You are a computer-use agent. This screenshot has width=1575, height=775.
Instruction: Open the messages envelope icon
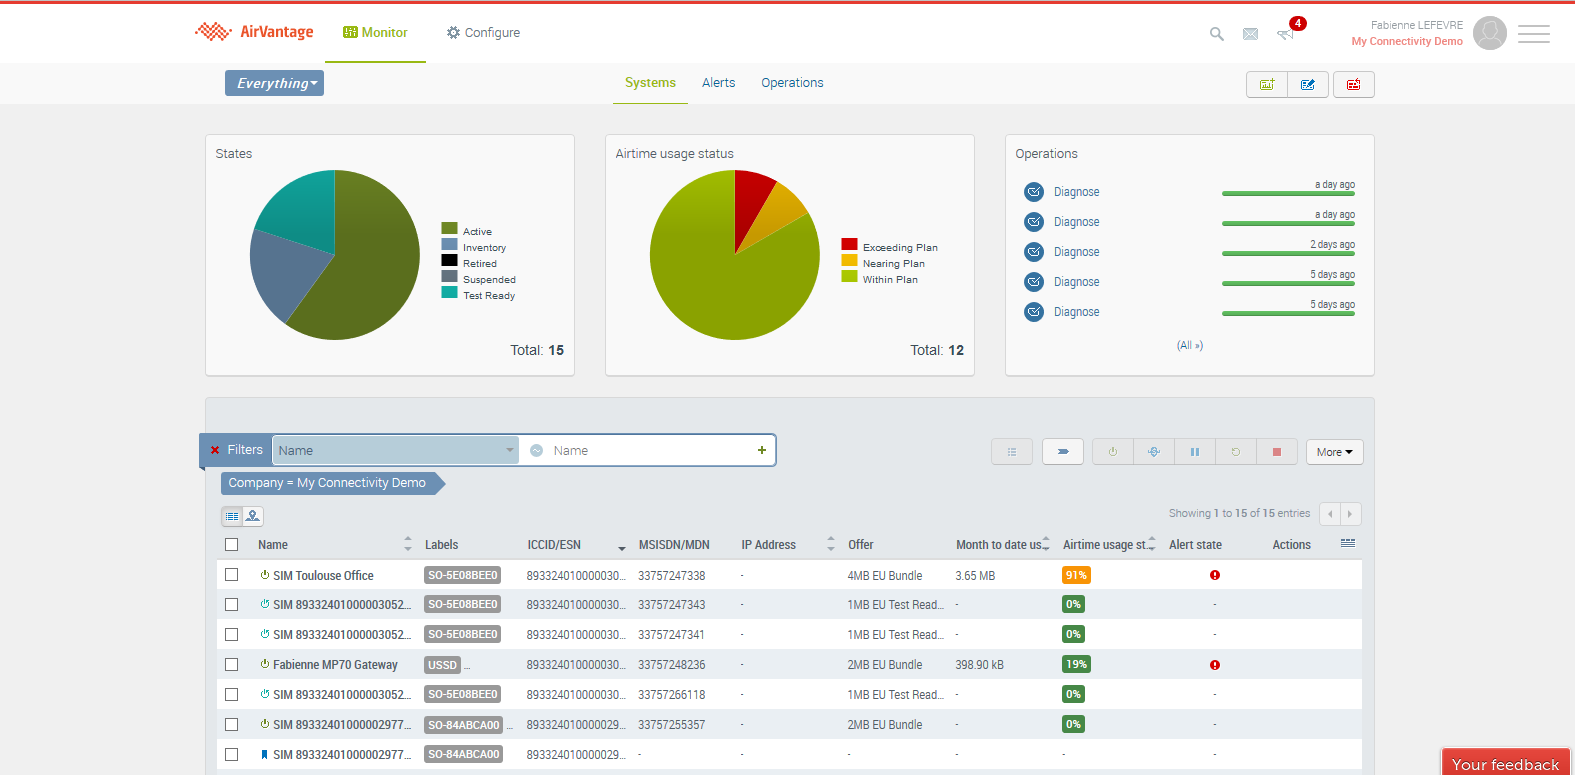click(1250, 34)
